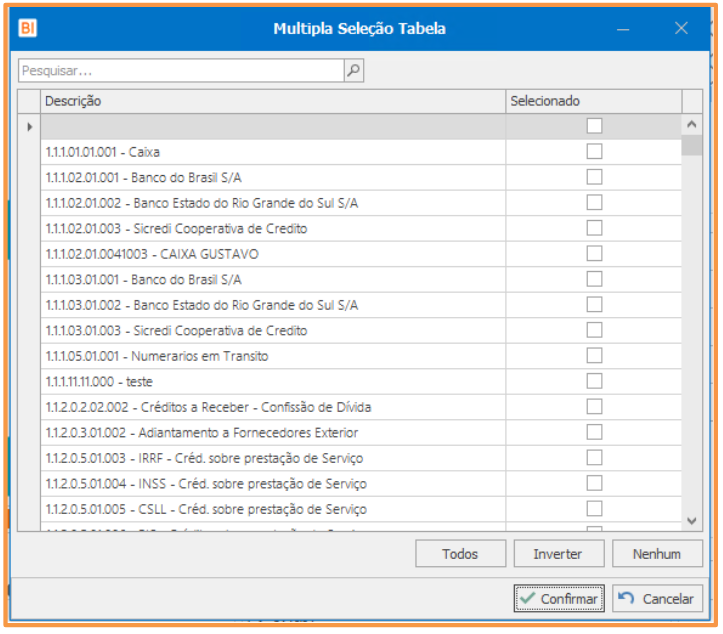Click the Todos button

tap(460, 554)
